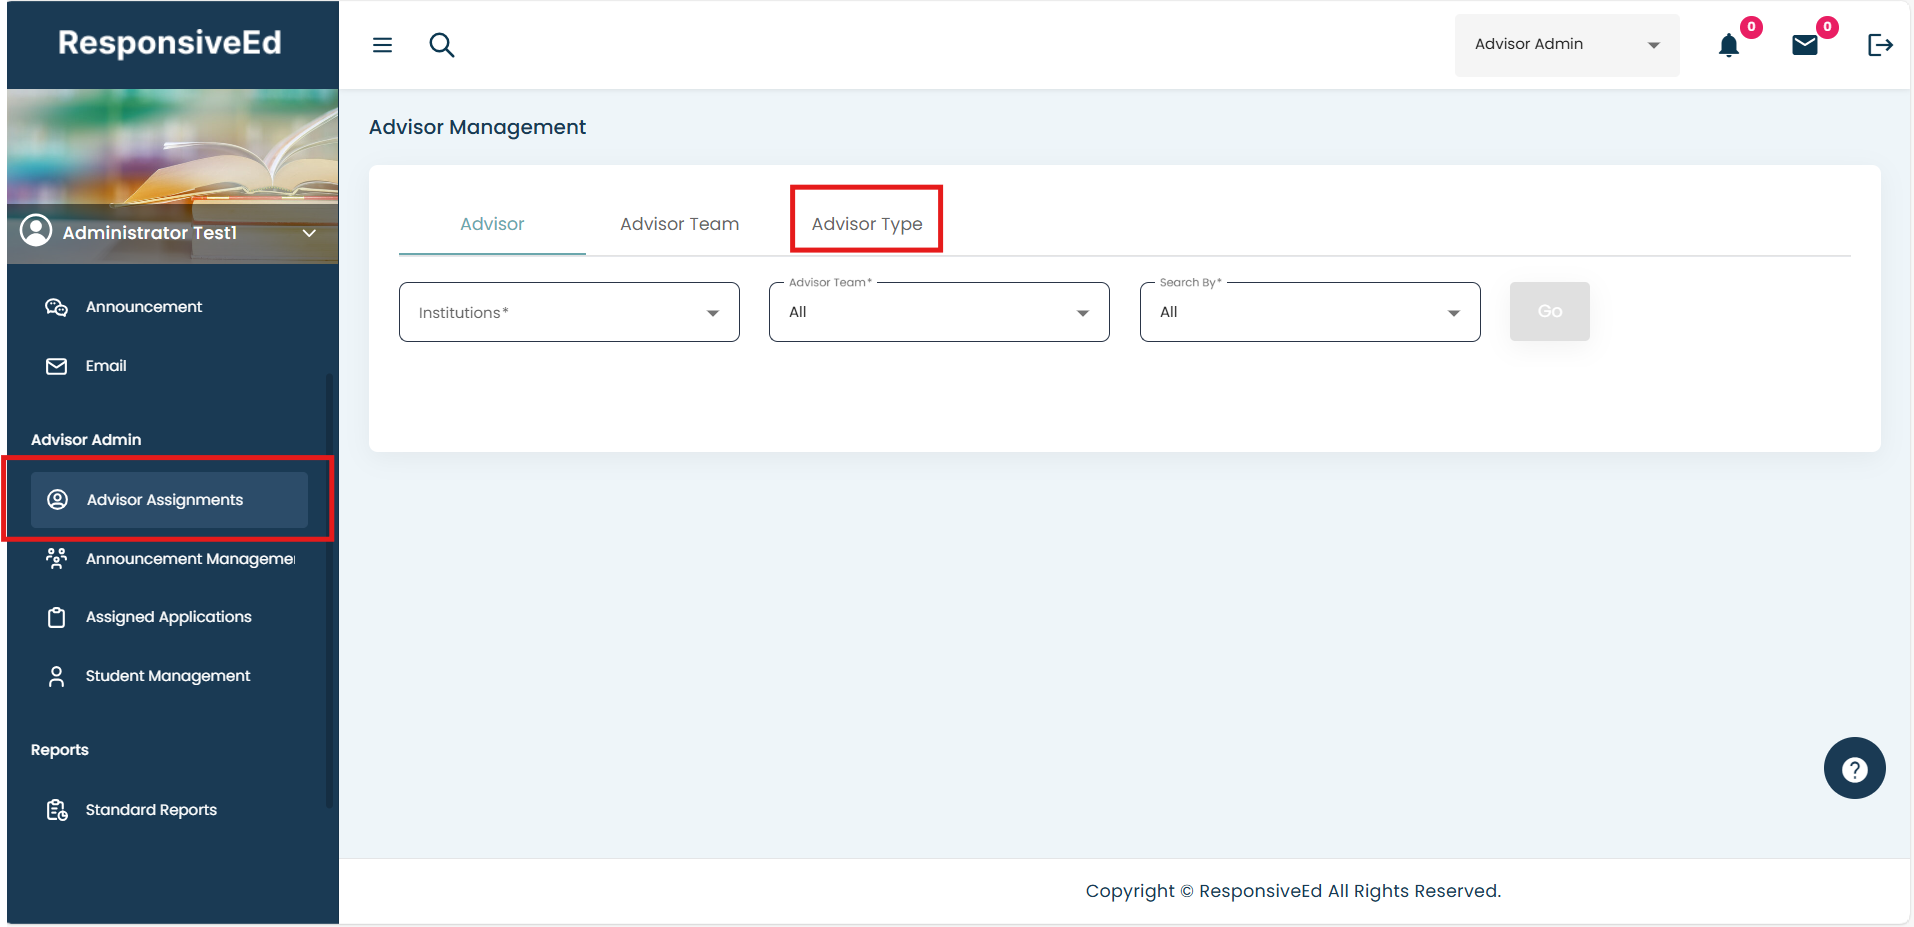This screenshot has width=1914, height=927.
Task: Click the Administrator Test1 profile avatar
Action: pyautogui.click(x=37, y=231)
